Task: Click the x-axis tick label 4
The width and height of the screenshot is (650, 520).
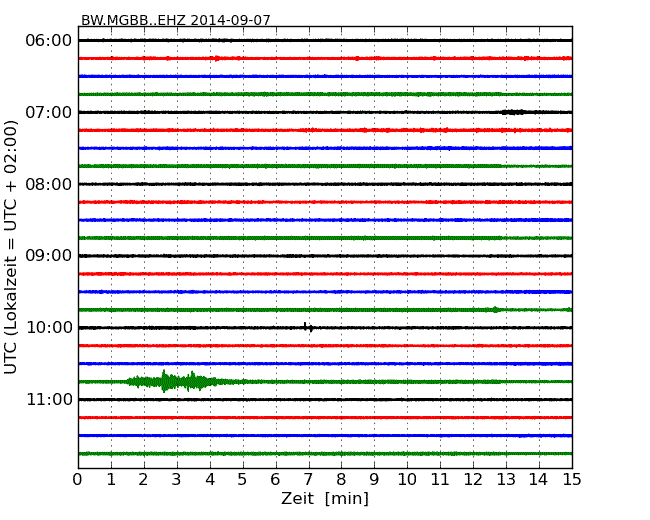Action: click(210, 480)
